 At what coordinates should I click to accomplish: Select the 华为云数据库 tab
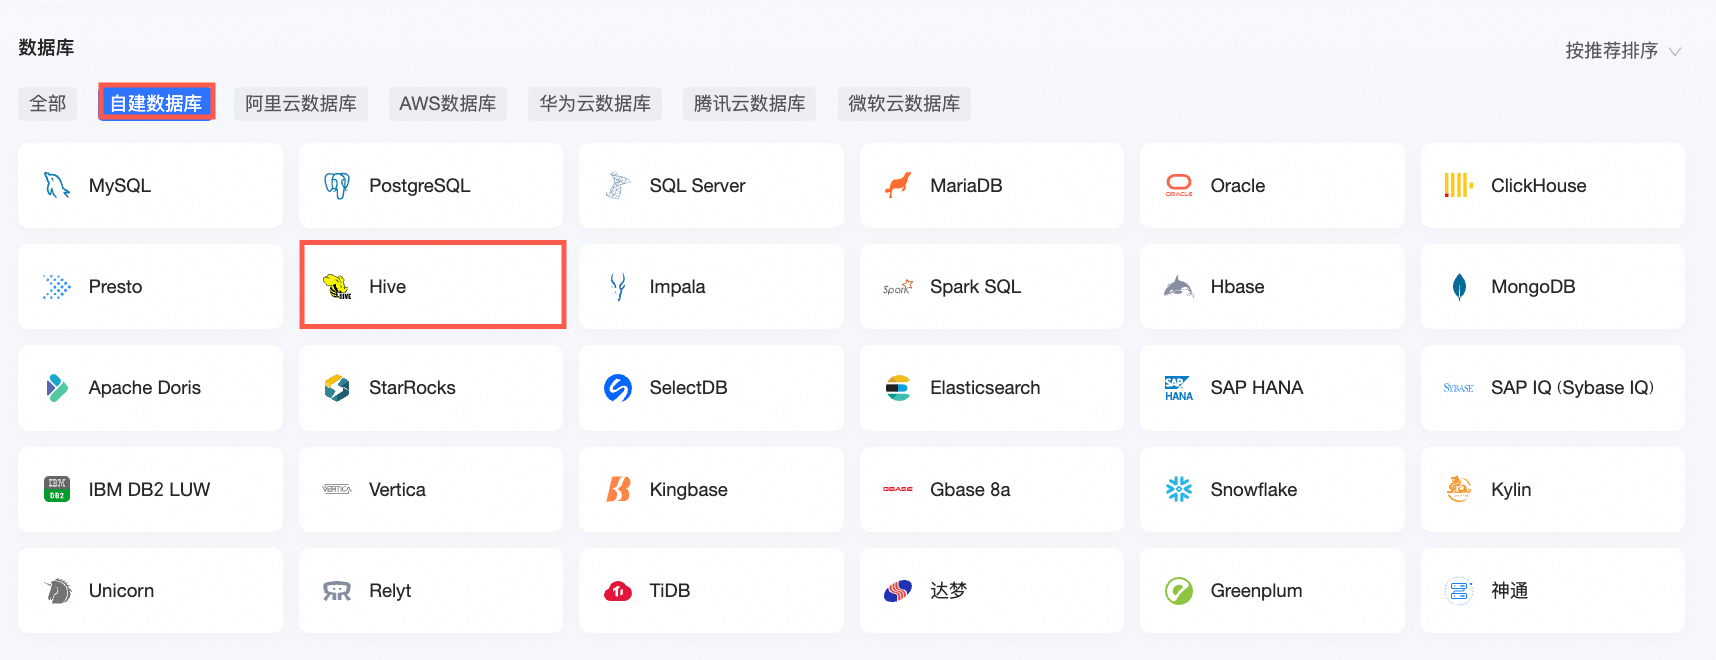[595, 104]
